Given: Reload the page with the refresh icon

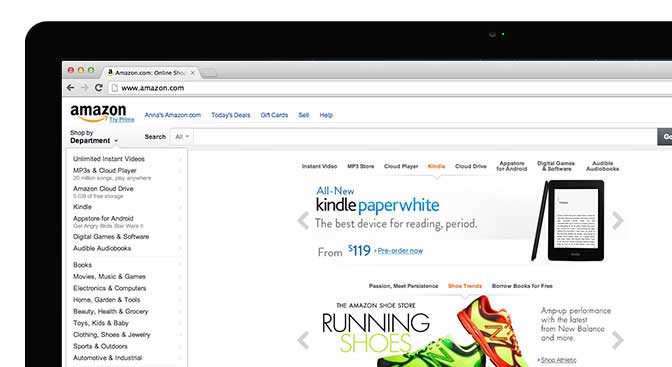Looking at the screenshot, I should [x=99, y=87].
